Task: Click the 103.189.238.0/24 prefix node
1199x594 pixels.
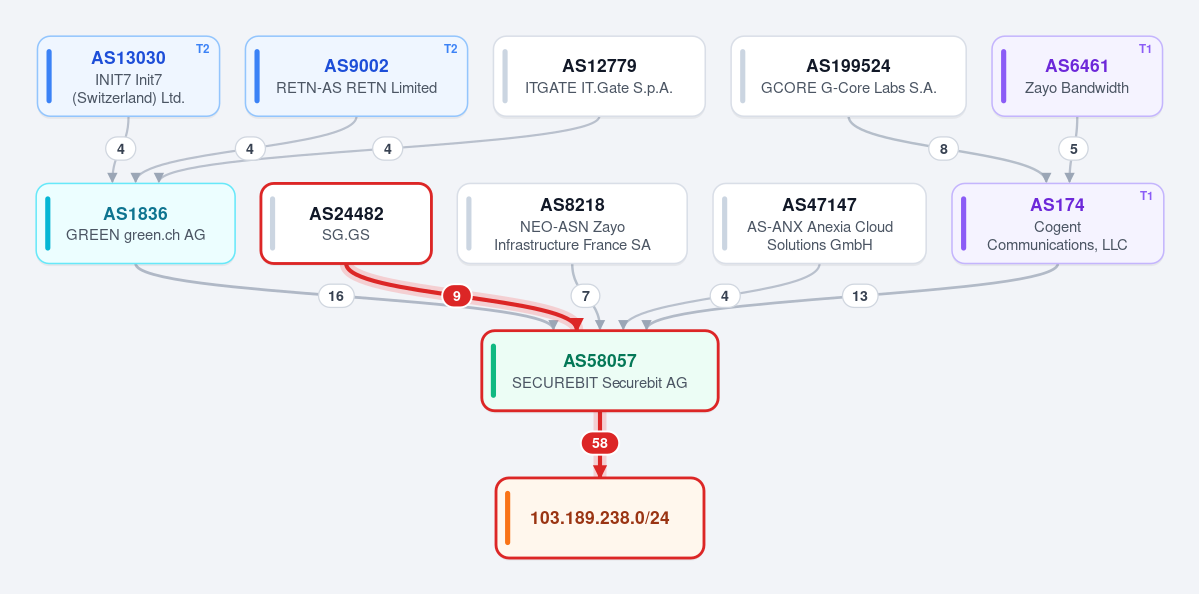Action: click(x=600, y=518)
